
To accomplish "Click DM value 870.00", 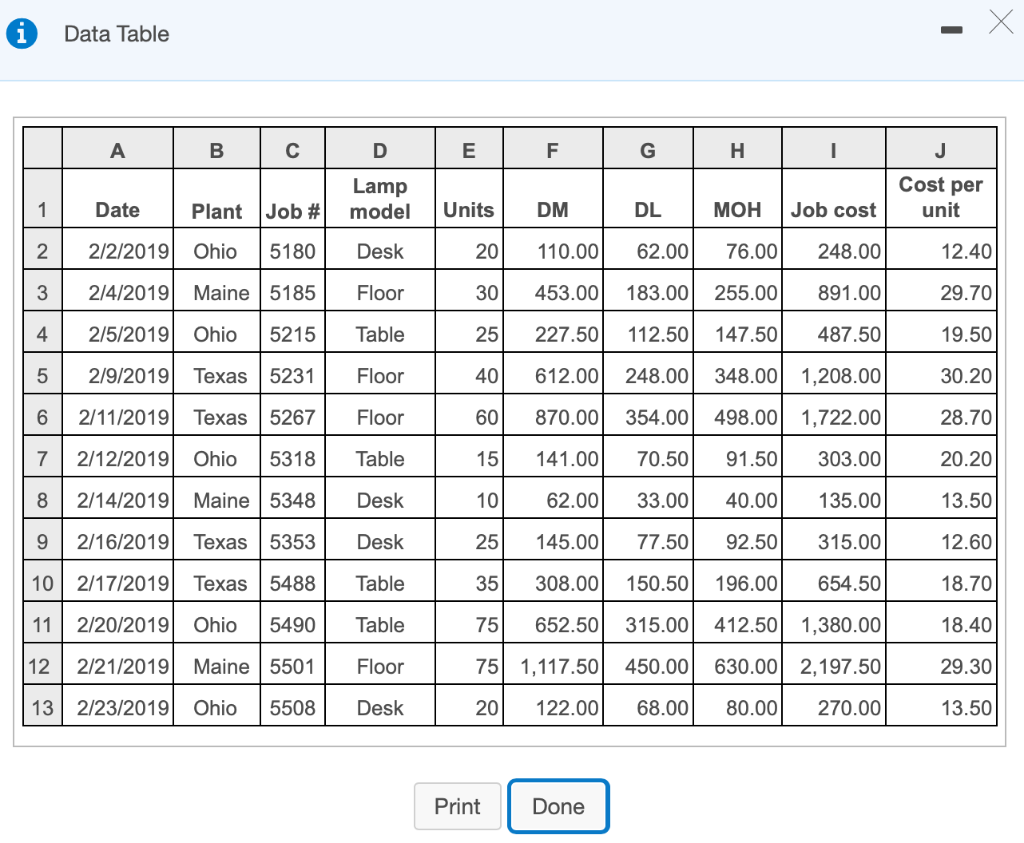I will [552, 415].
